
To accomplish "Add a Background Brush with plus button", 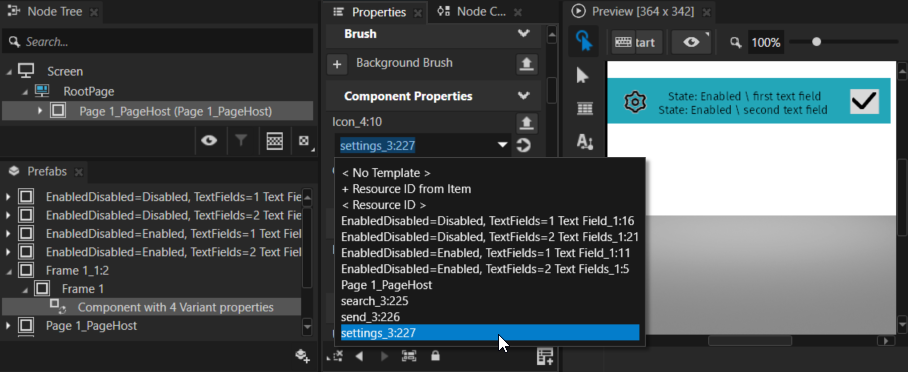I will pos(337,64).
